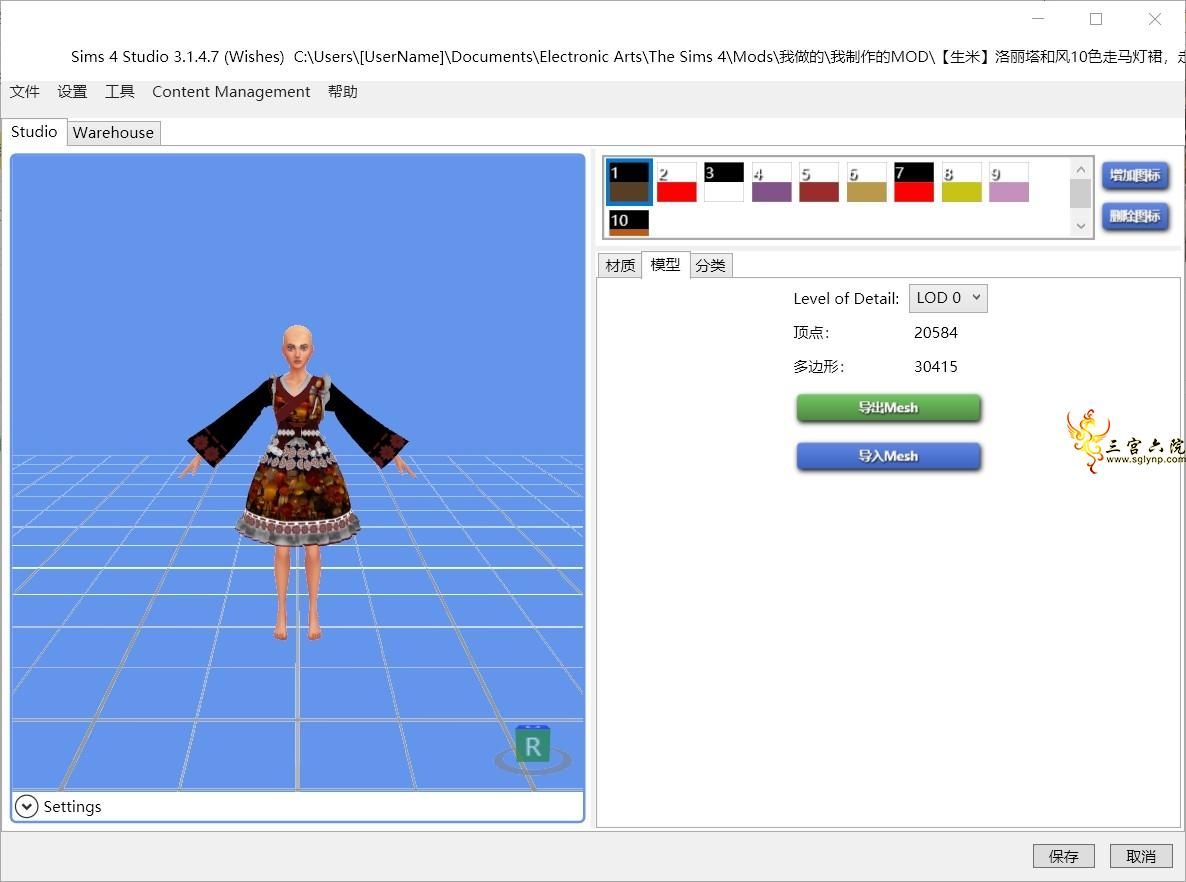
Task: Switch to the 材质 texture tab
Action: click(620, 266)
